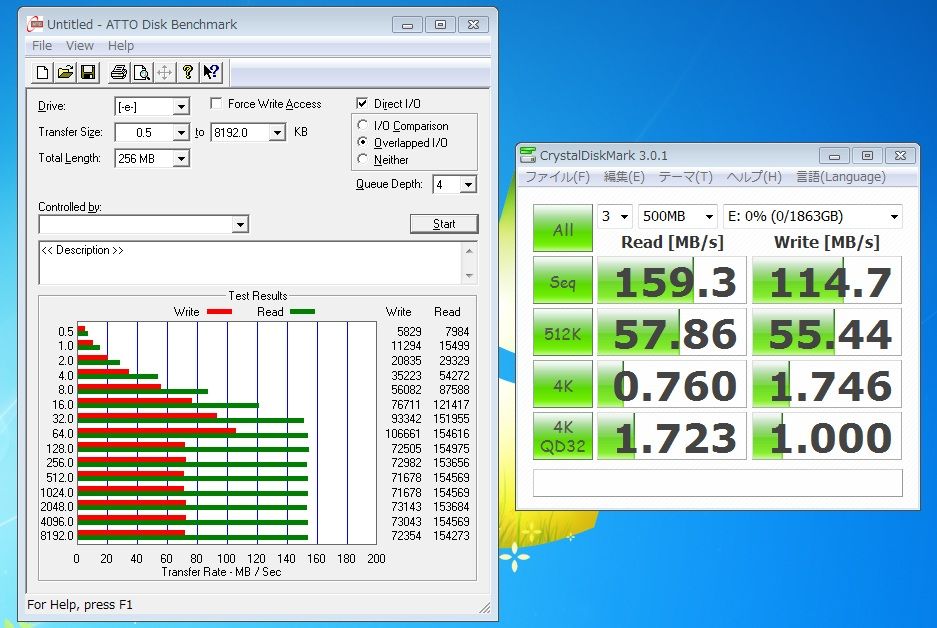This screenshot has height=628, width=937.
Task: Click the CrystalDiskMark title bar icon
Action: point(528,155)
